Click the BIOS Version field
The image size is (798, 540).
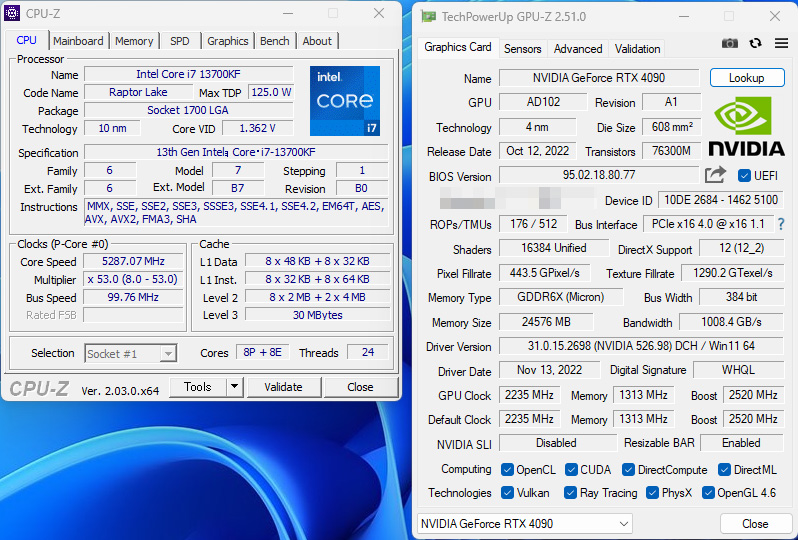pos(598,176)
